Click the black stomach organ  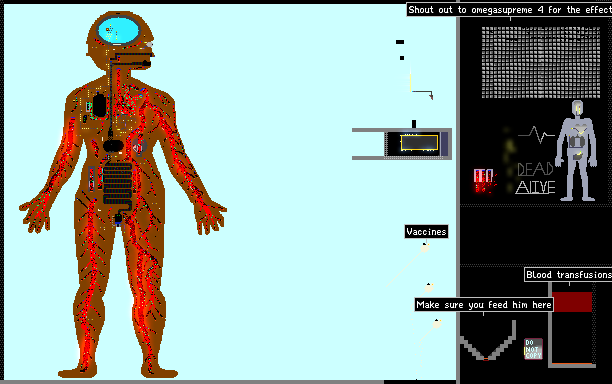pos(113,146)
